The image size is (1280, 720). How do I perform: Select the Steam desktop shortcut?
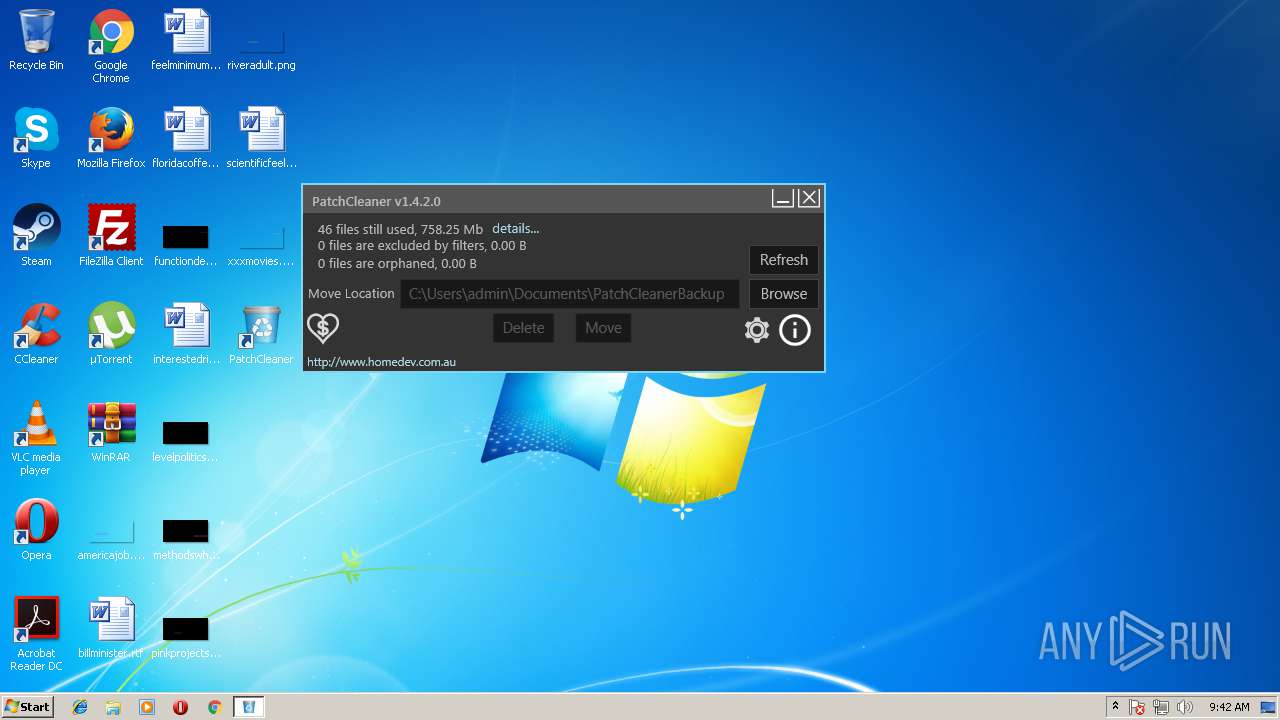pos(36,236)
